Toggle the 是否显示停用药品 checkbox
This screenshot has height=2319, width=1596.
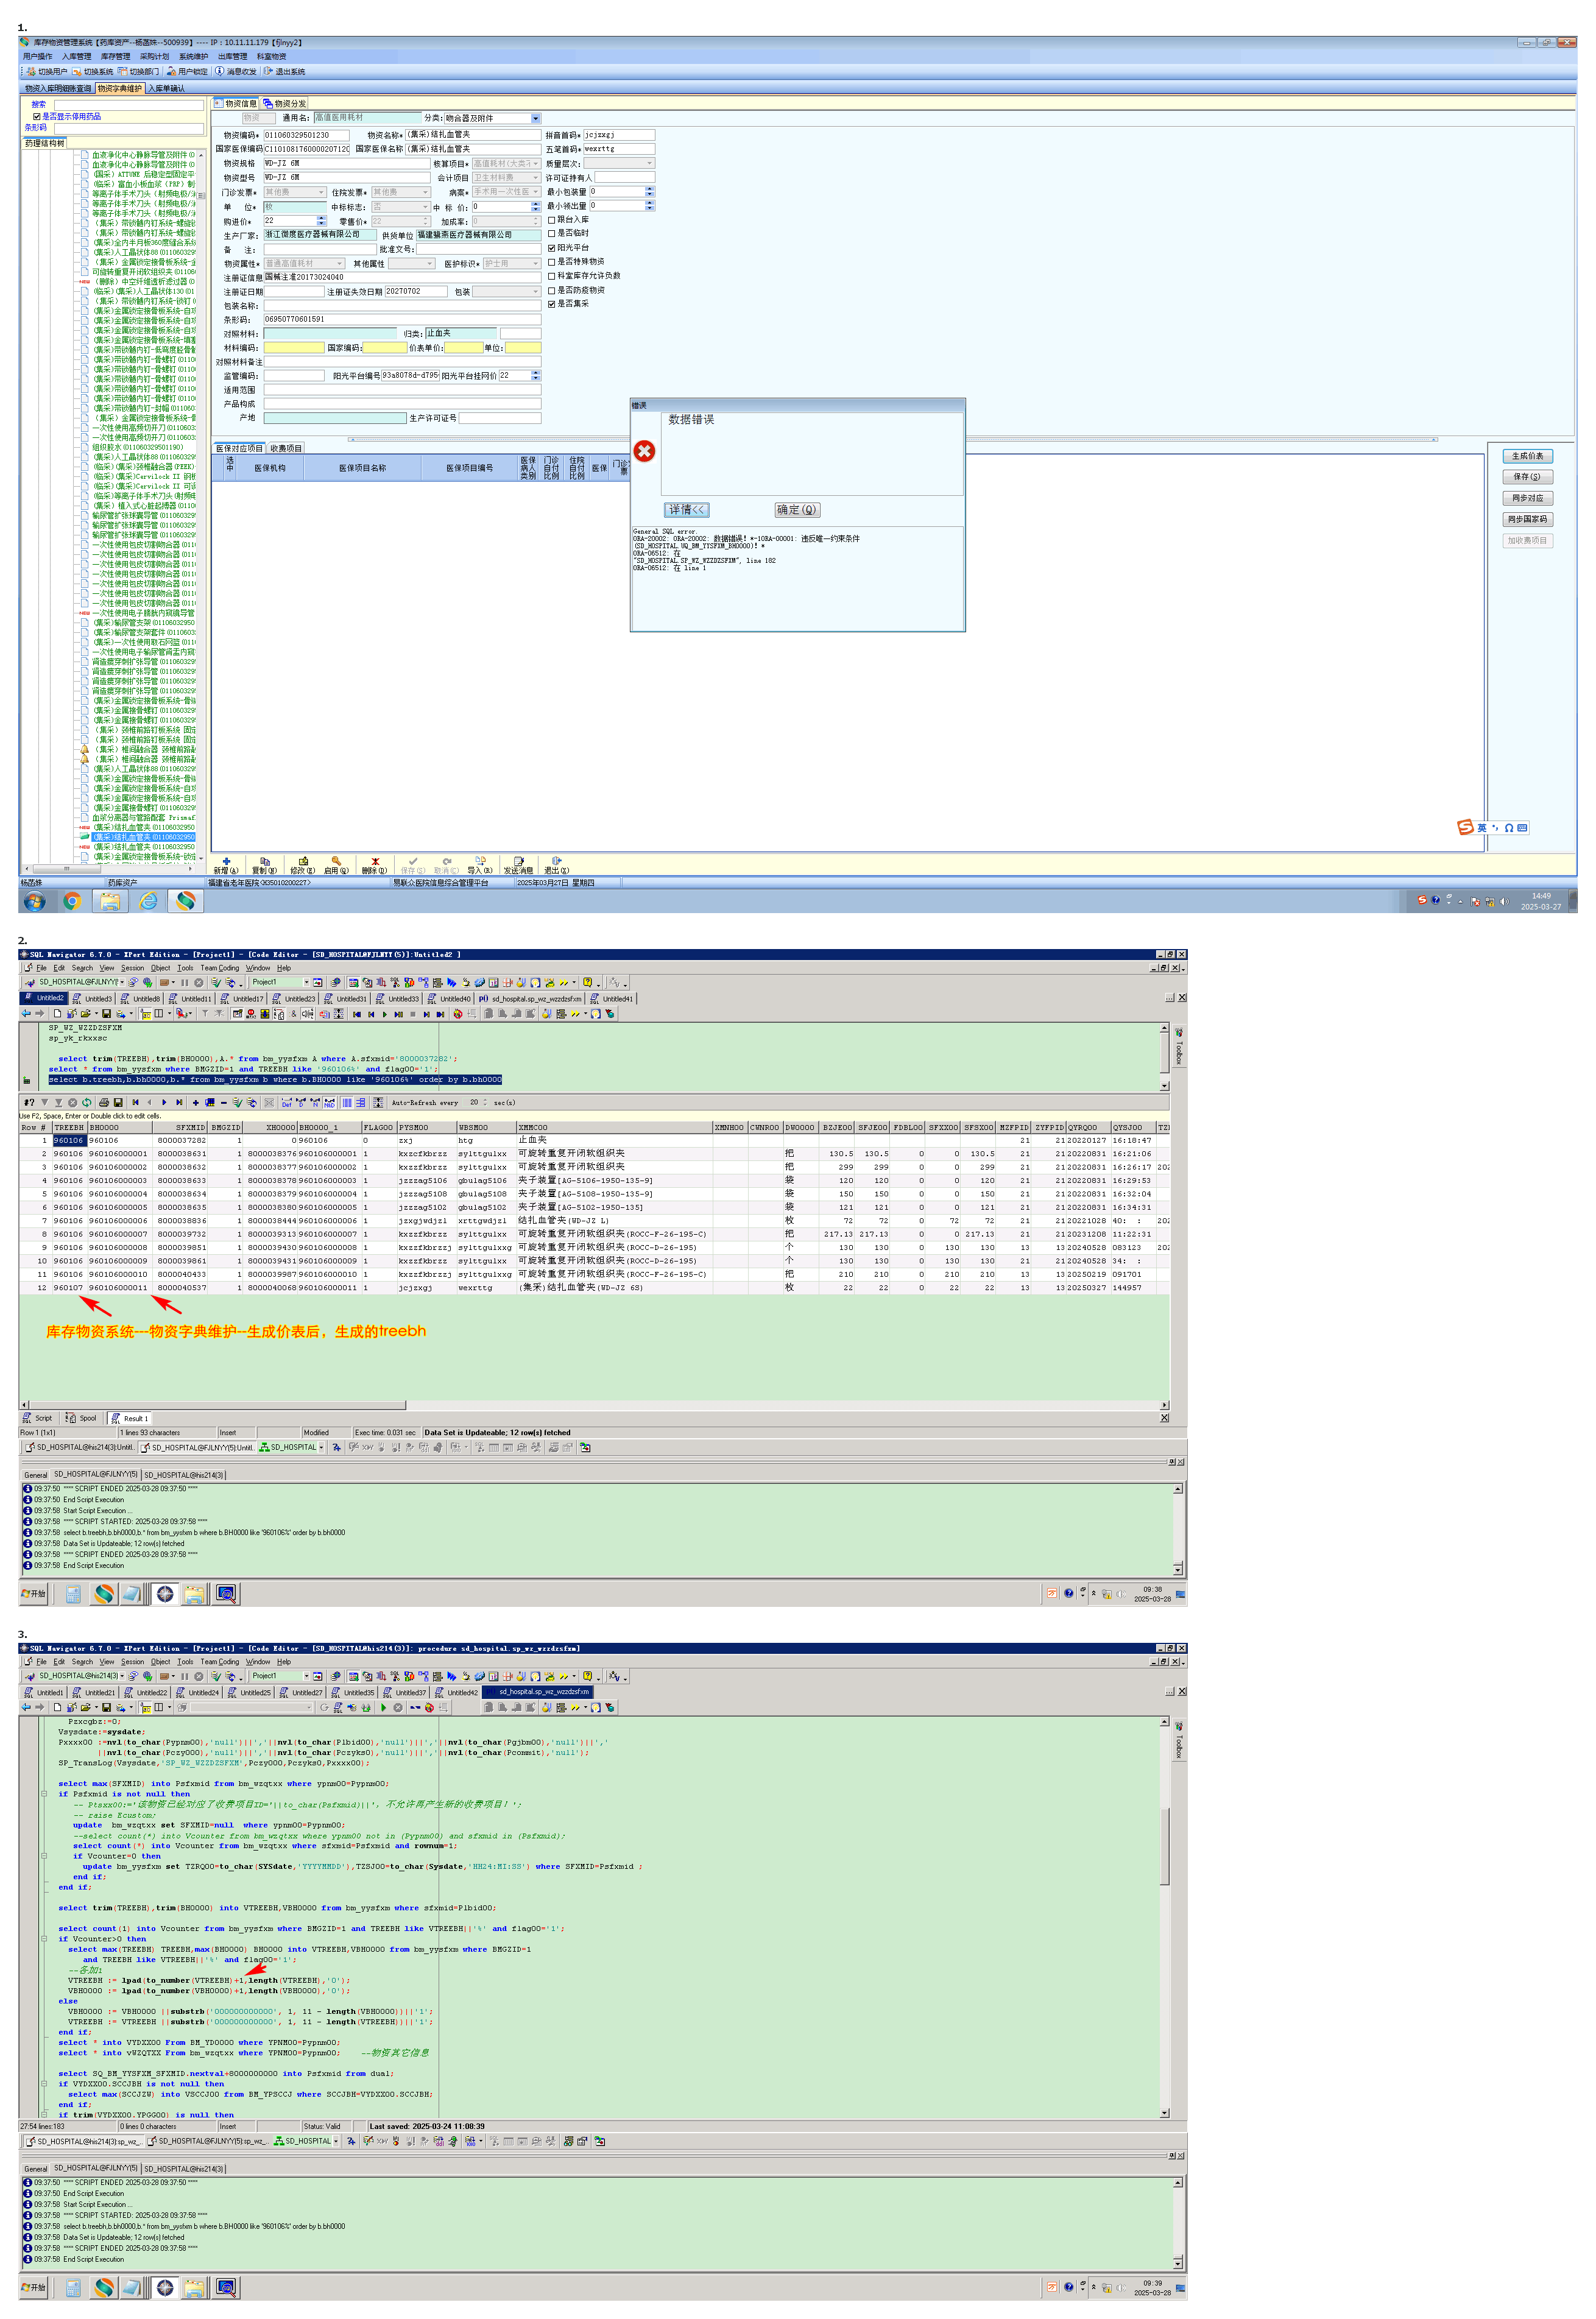37,117
